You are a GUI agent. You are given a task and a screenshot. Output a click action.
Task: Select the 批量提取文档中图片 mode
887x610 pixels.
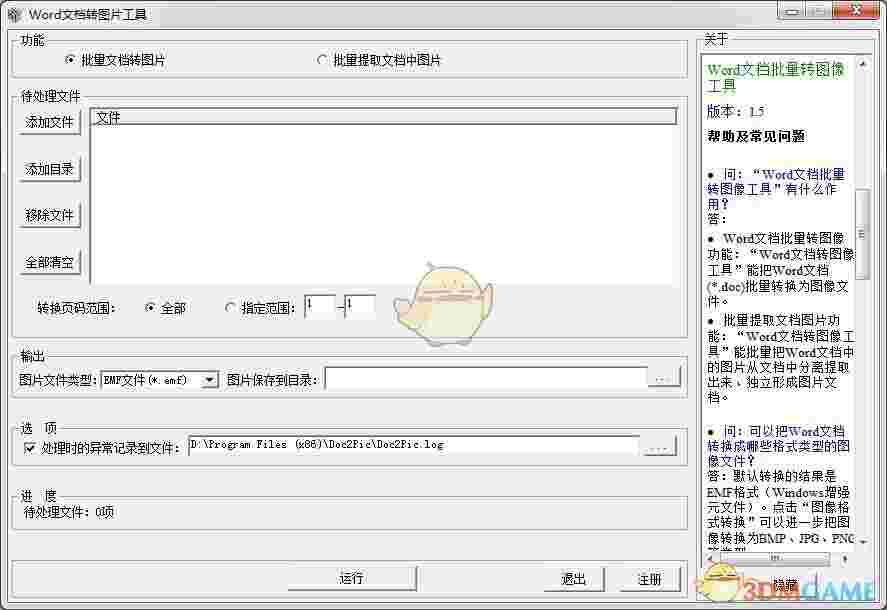pyautogui.click(x=322, y=59)
